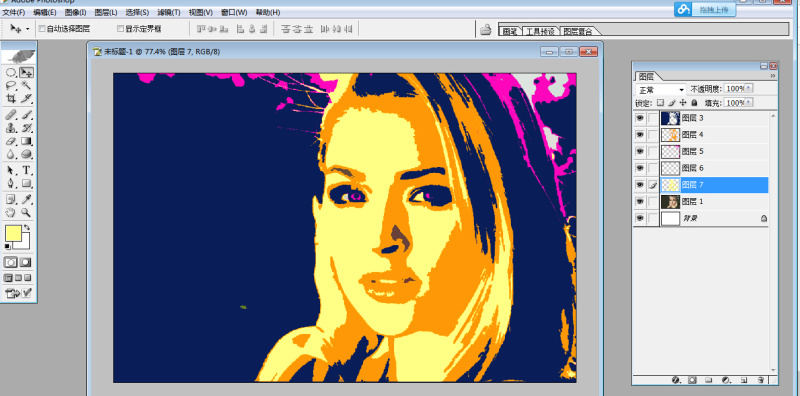Switch to the 图层复合 palette tab
This screenshot has height=396, width=800.
click(x=578, y=32)
